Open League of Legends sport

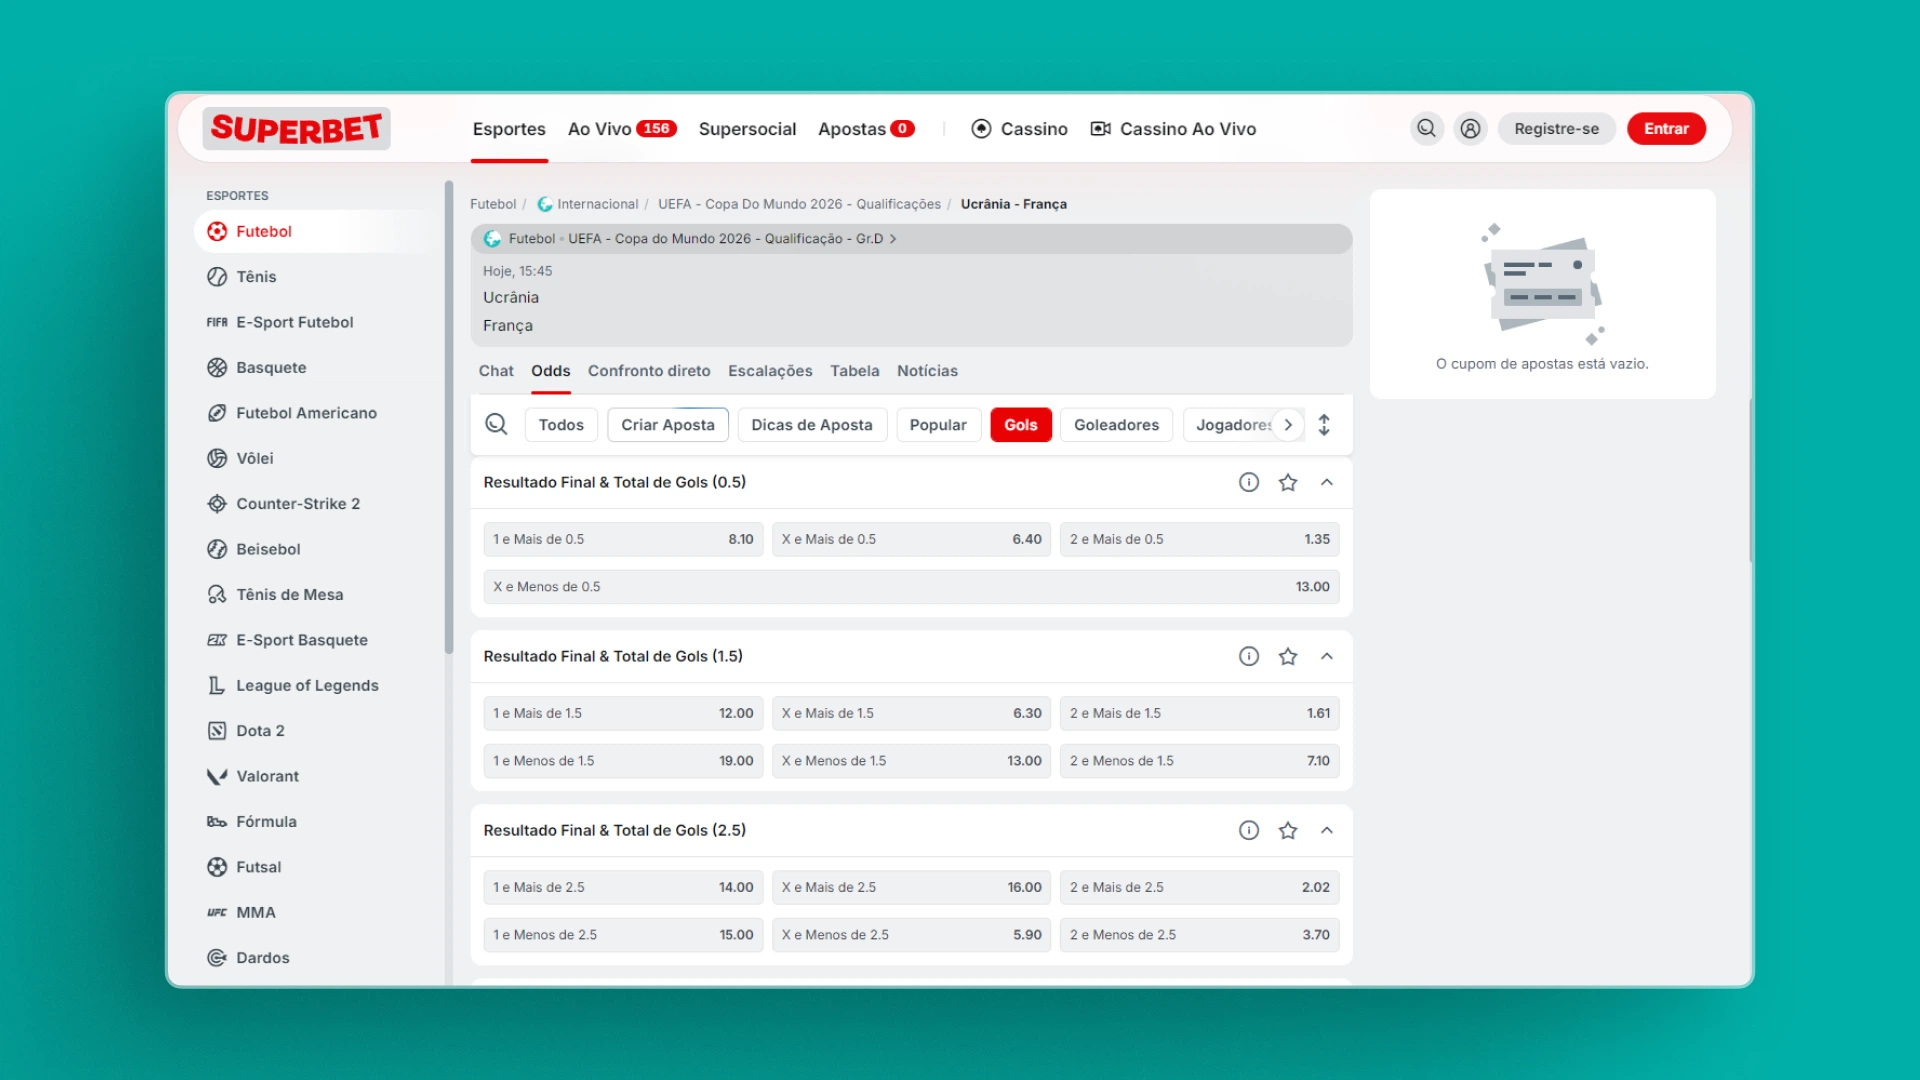(x=307, y=685)
